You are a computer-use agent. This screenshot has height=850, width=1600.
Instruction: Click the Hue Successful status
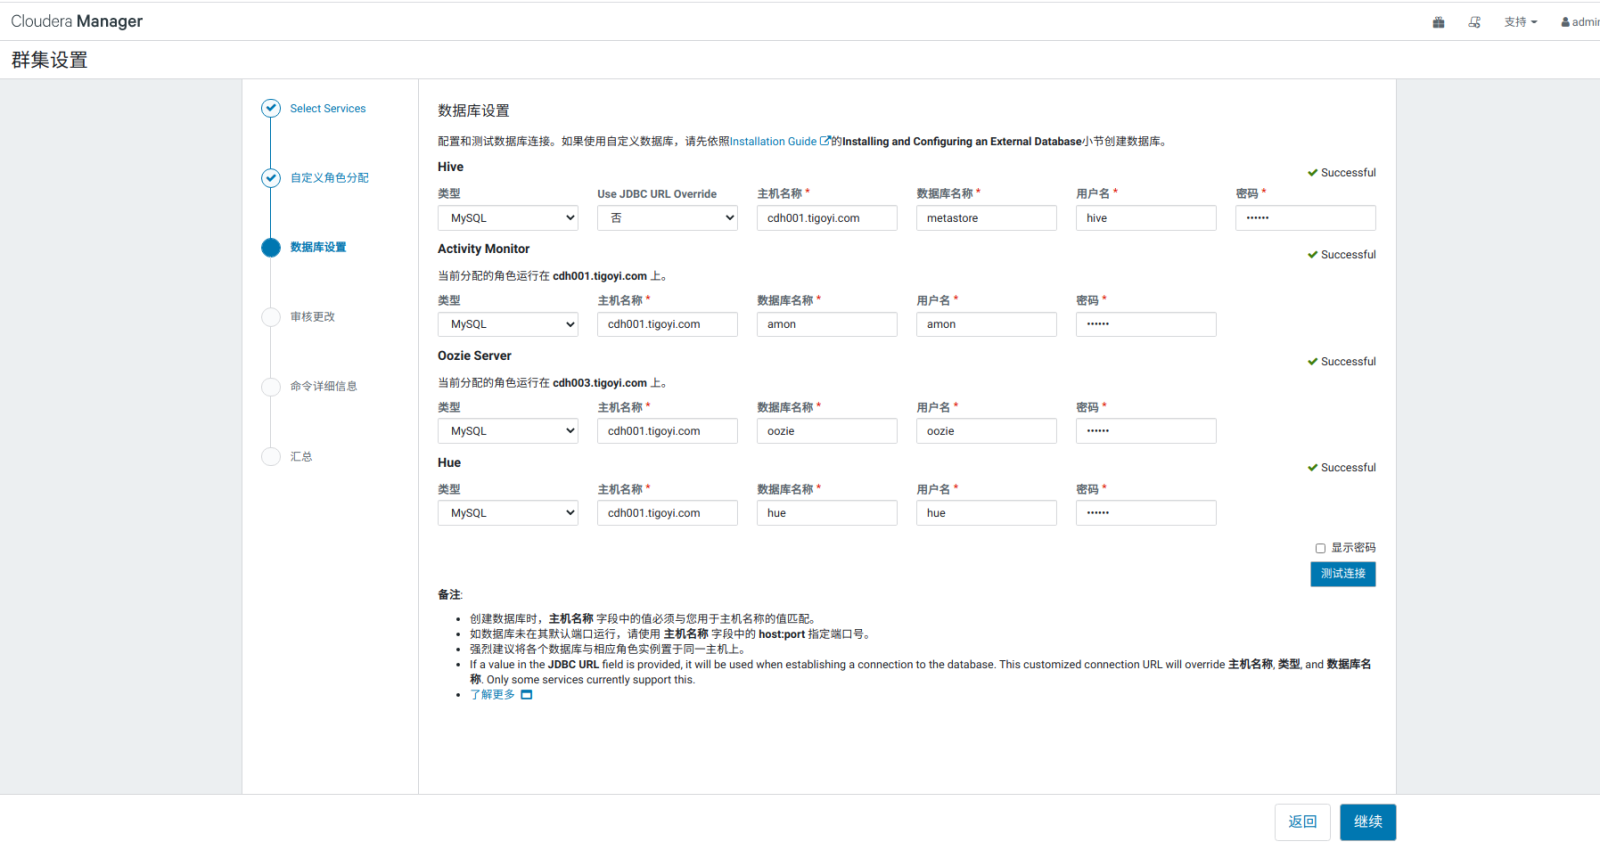coord(1341,468)
